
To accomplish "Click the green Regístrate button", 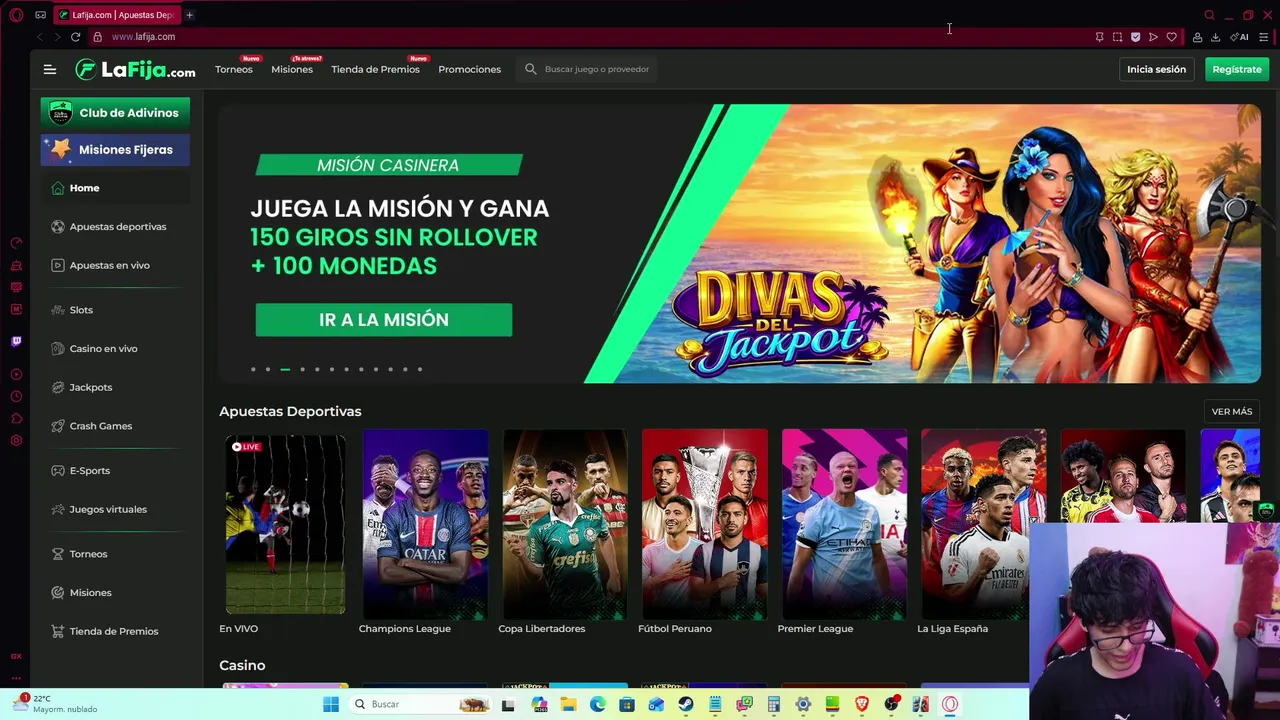I will [x=1237, y=69].
